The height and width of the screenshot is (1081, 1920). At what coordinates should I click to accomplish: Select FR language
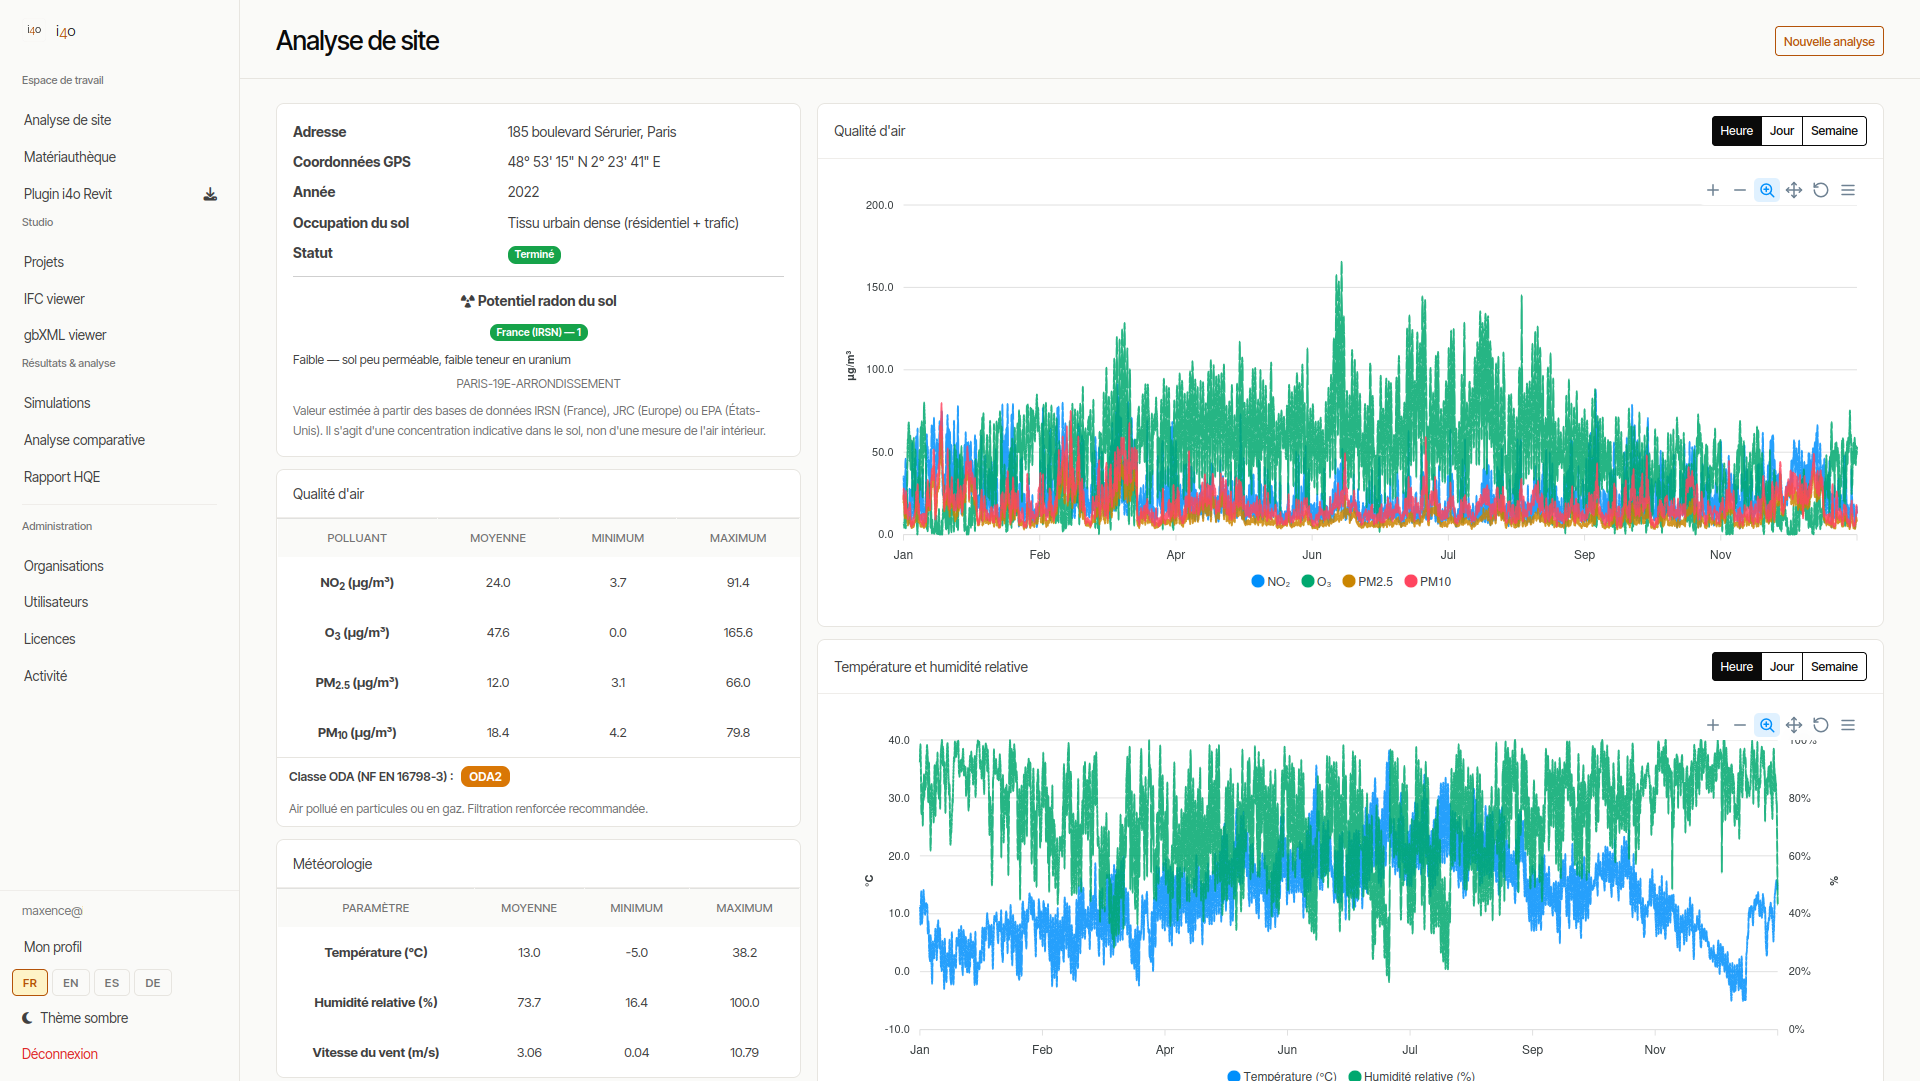[30, 983]
